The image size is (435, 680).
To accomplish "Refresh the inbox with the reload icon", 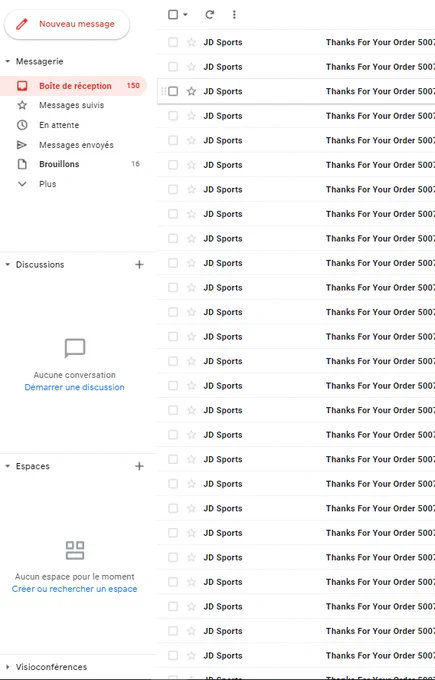I will click(x=209, y=14).
